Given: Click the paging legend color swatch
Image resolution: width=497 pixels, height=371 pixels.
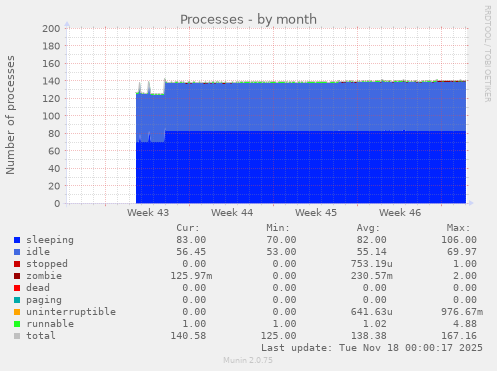Looking at the screenshot, I should (17, 300).
